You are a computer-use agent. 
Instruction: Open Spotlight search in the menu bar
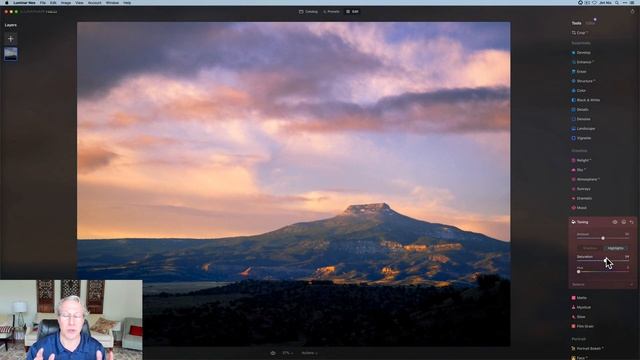pos(617,2)
